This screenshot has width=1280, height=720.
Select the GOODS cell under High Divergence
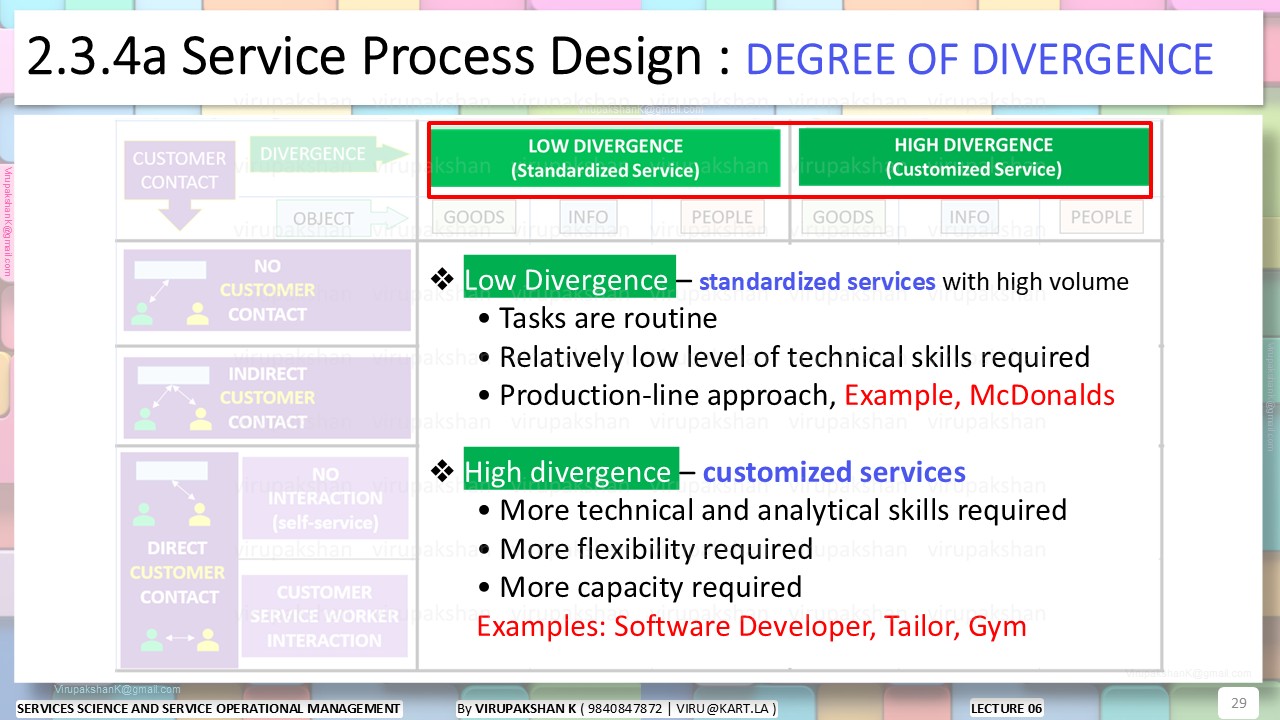[x=843, y=217]
